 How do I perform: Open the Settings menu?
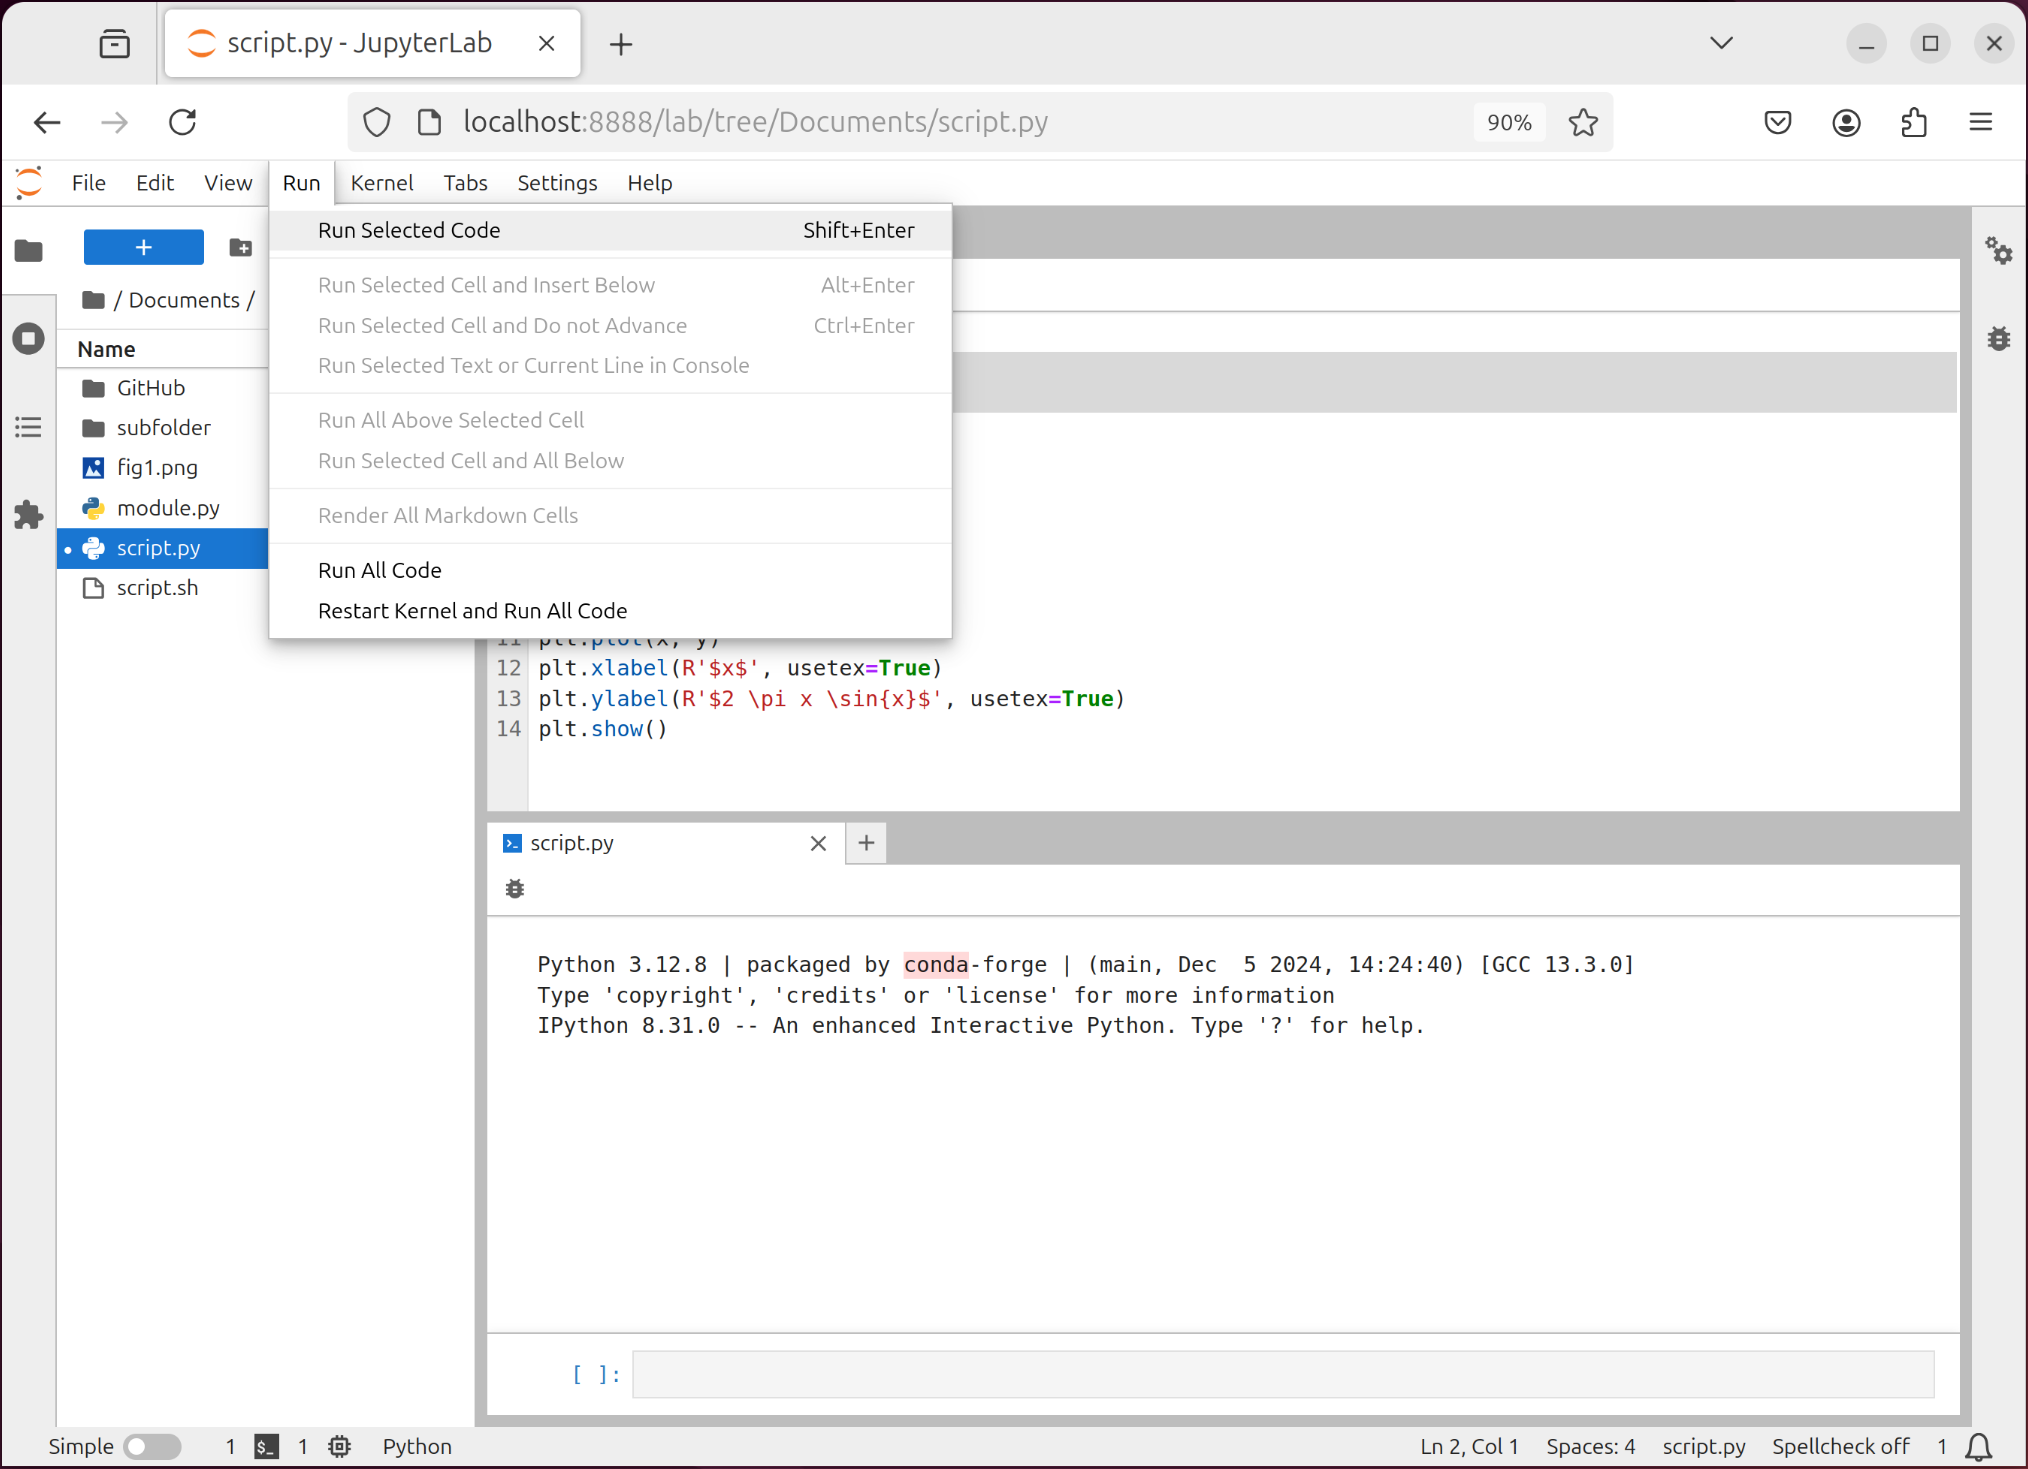point(557,183)
